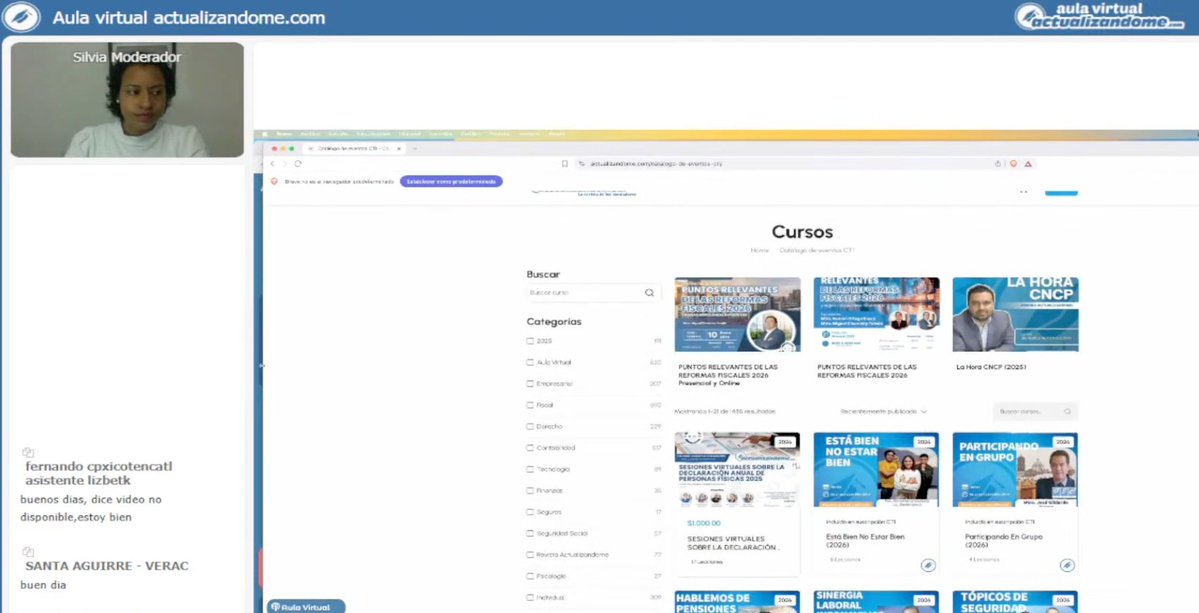Check the Derecho category checkbox

click(531, 427)
